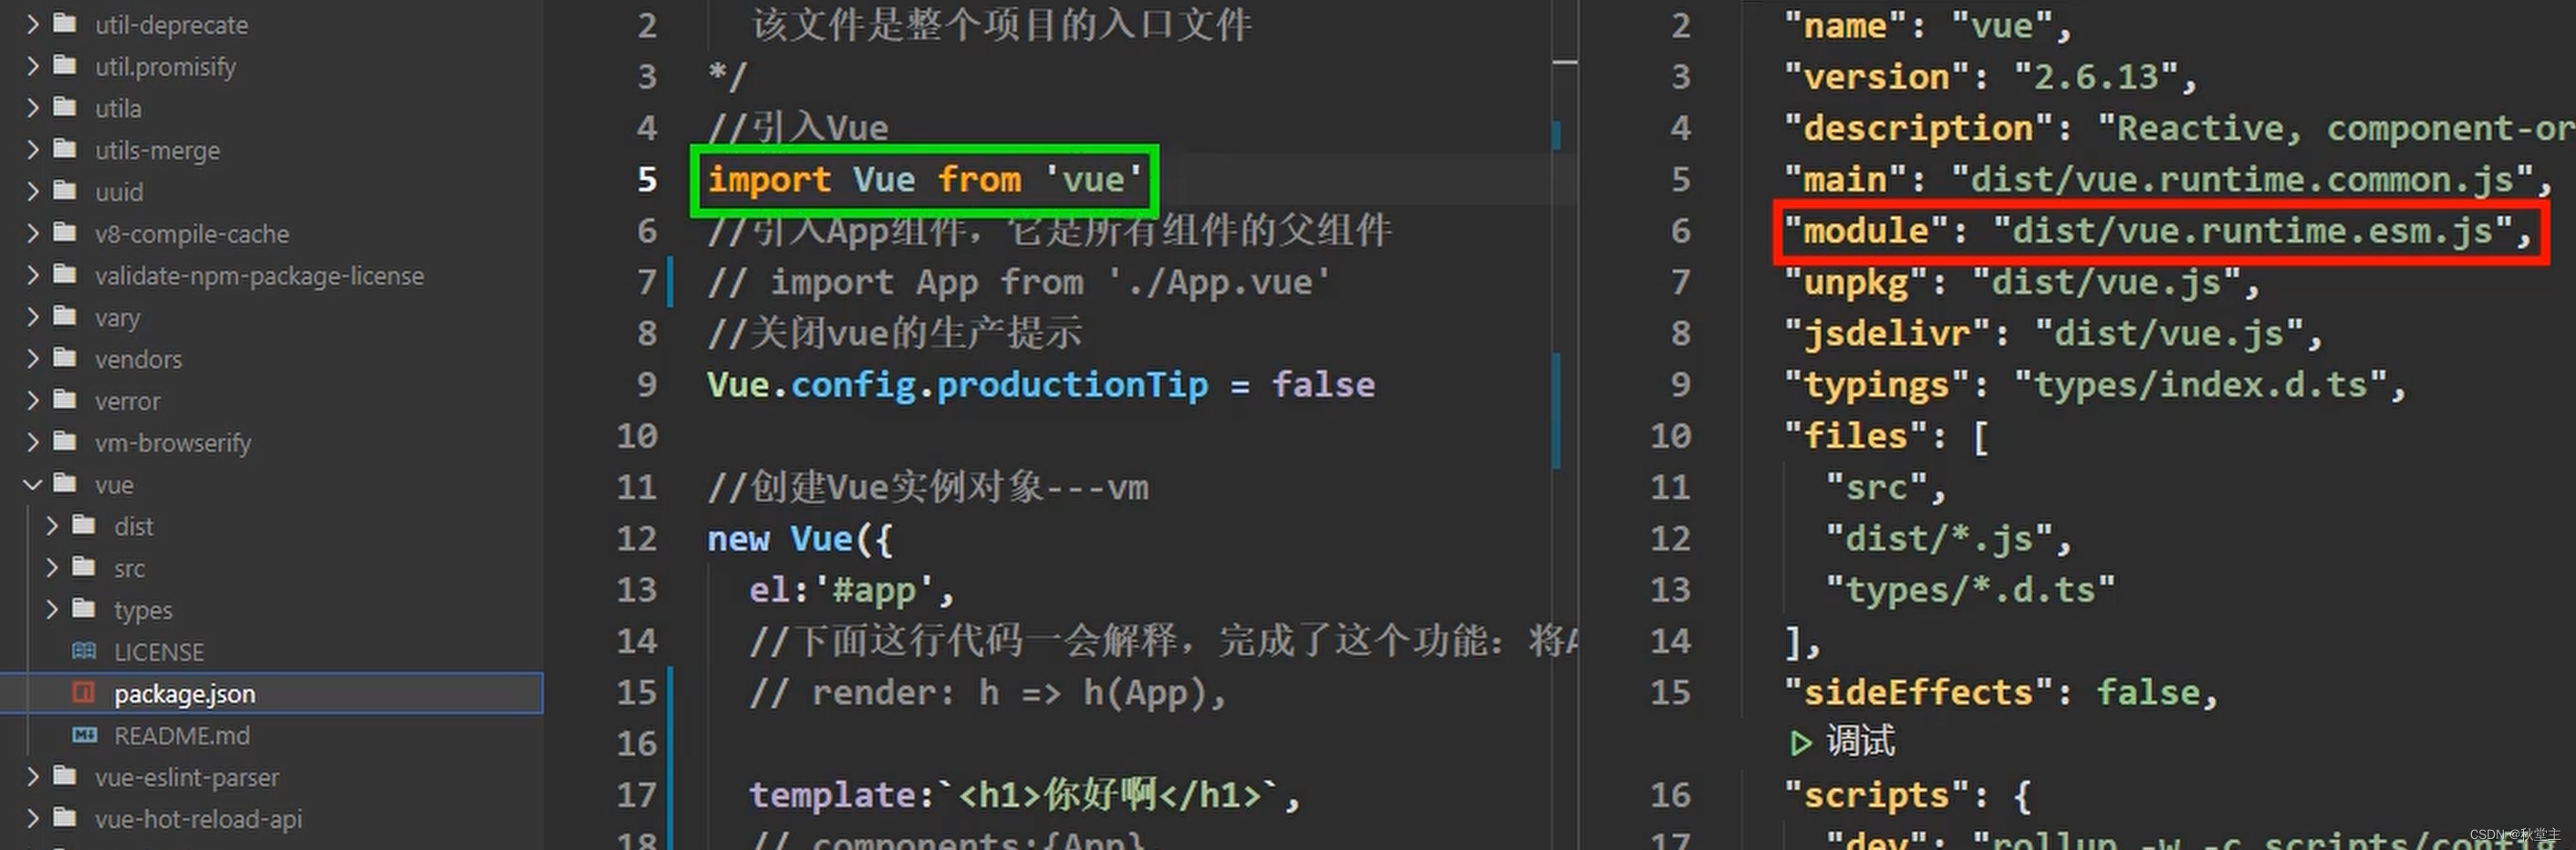Click the "main" entry in package.json
The width and height of the screenshot is (2576, 850).
pyautogui.click(x=2169, y=180)
